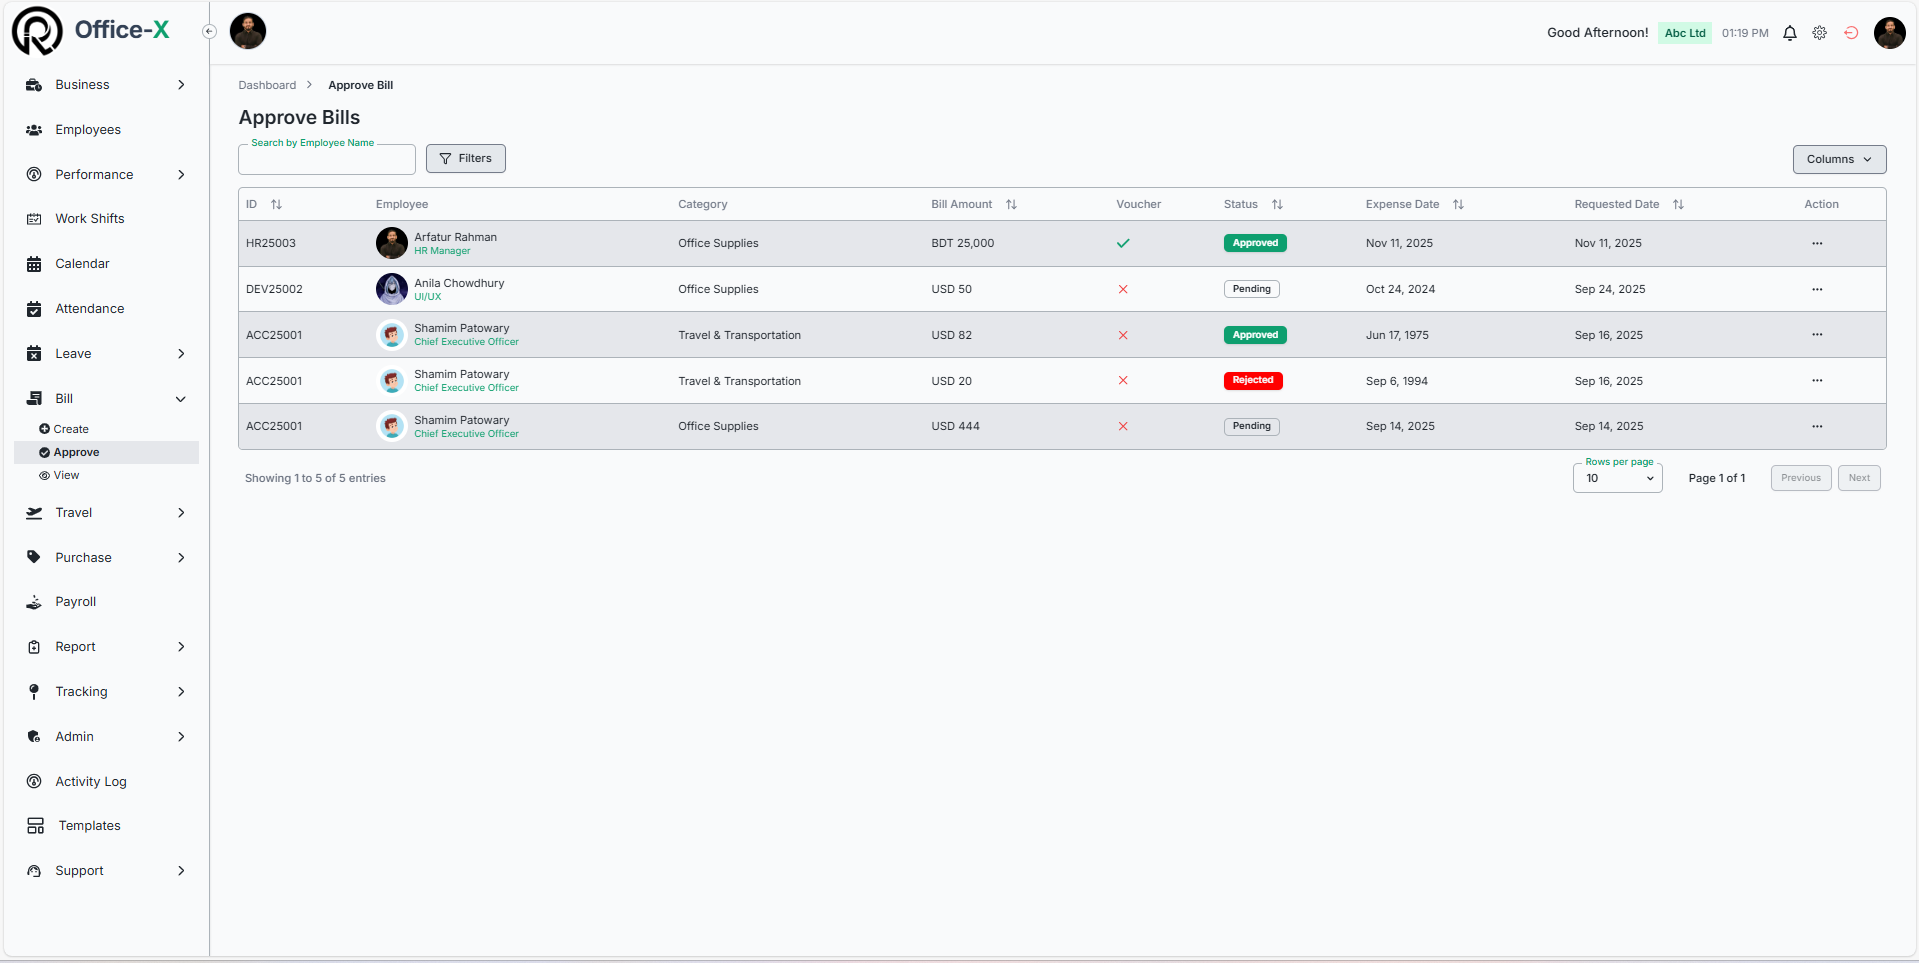
Task: Sort table by Status column
Action: tap(1277, 204)
